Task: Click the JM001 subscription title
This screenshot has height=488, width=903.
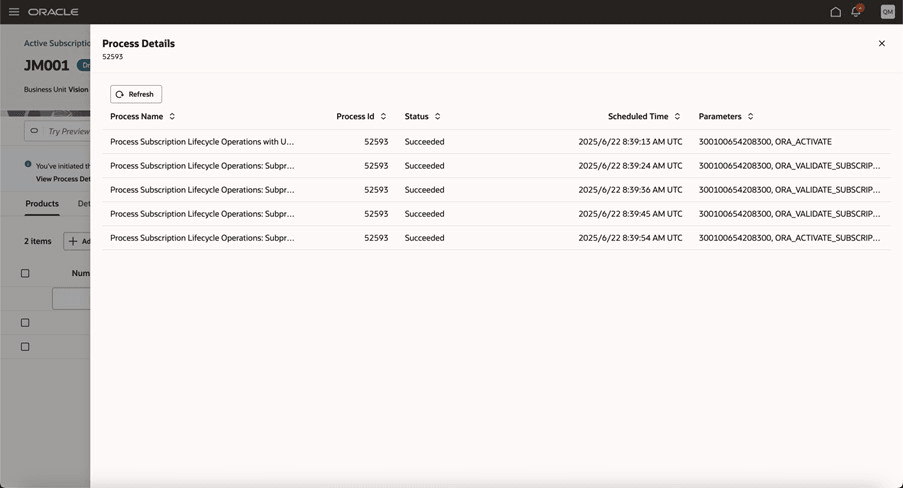Action: (47, 66)
